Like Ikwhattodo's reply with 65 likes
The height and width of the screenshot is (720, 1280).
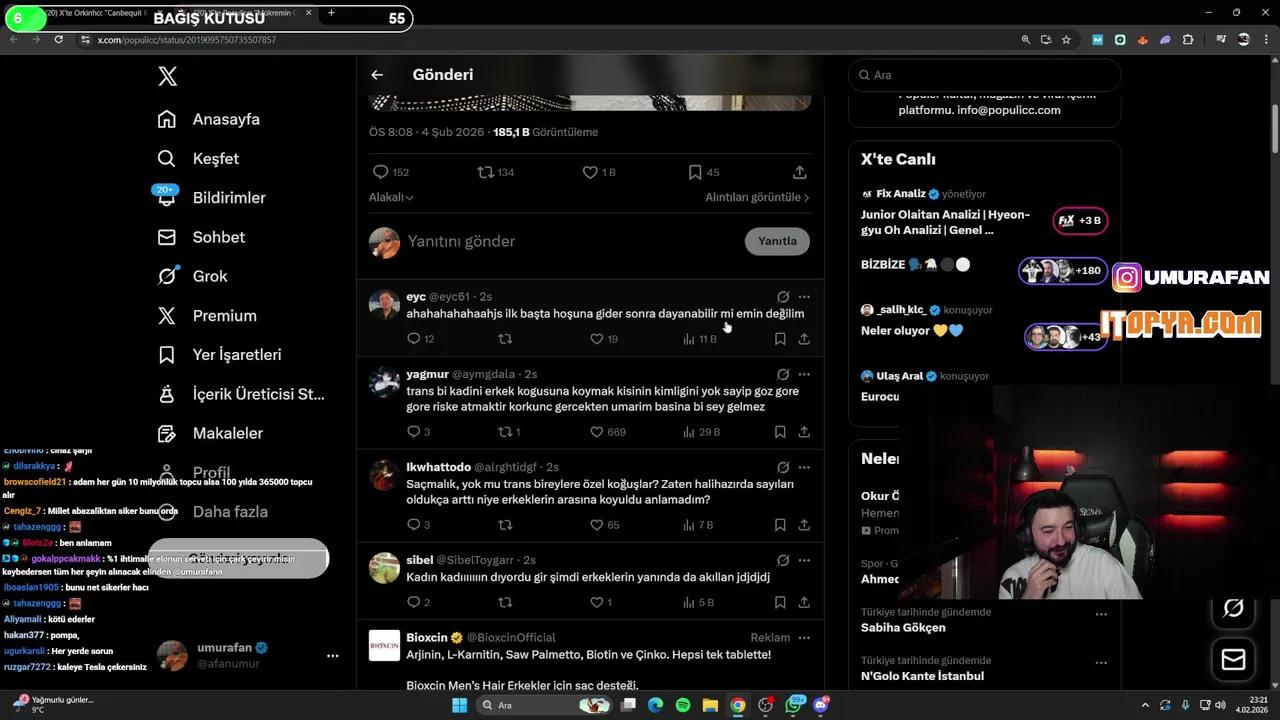tap(597, 525)
